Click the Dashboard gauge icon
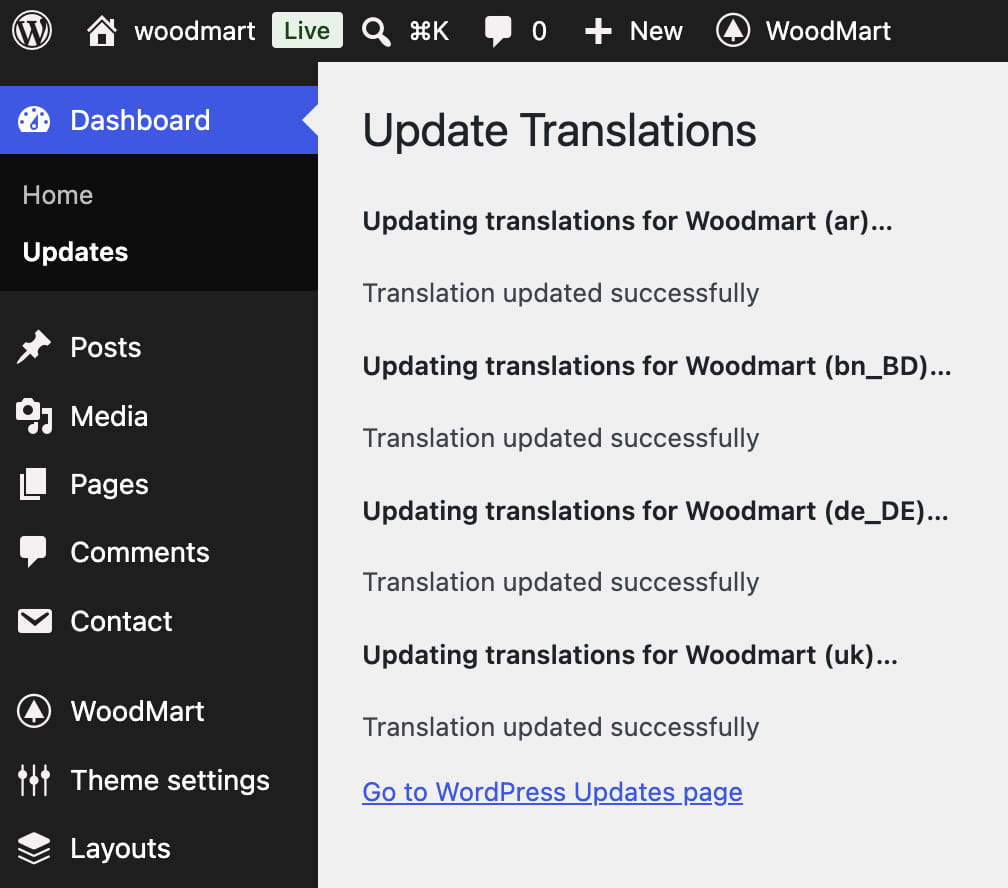 (x=33, y=120)
